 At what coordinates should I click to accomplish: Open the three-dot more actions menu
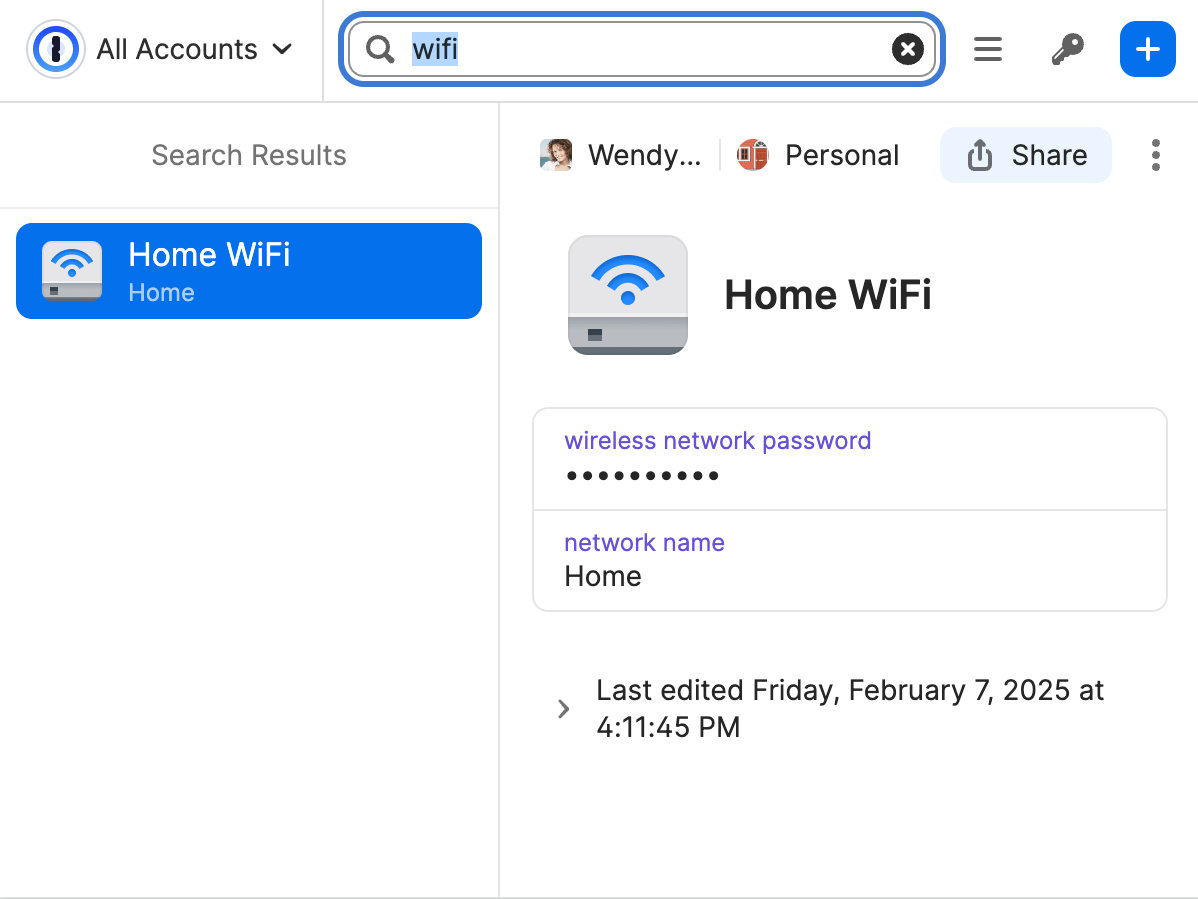click(1155, 155)
